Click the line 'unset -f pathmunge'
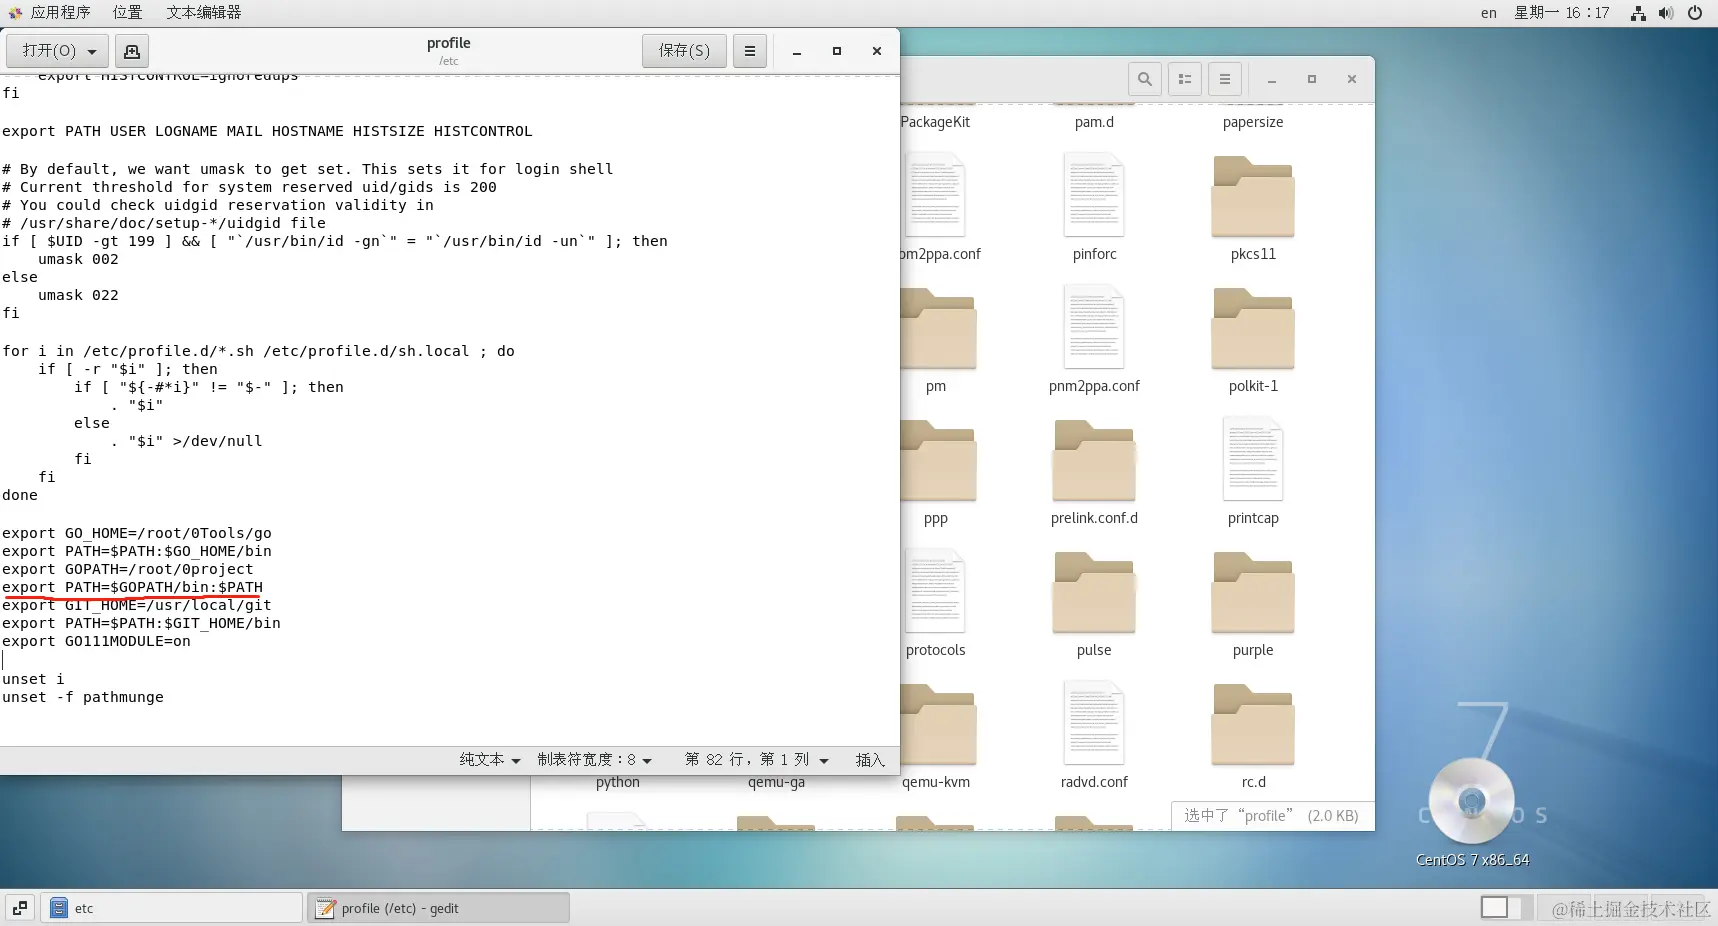 (83, 698)
